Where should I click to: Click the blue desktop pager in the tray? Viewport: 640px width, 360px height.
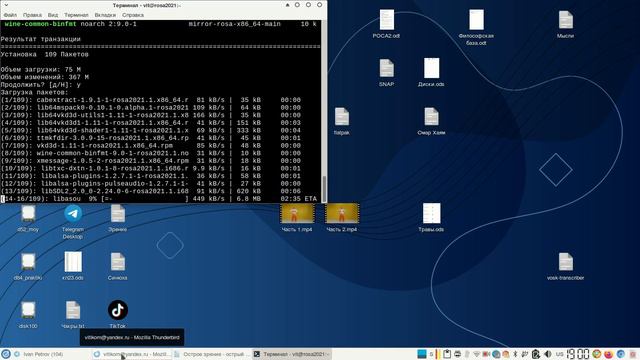tap(422, 354)
